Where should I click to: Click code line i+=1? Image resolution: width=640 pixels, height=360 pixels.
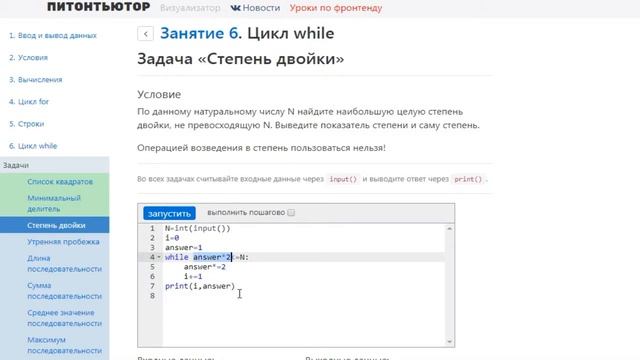193,277
